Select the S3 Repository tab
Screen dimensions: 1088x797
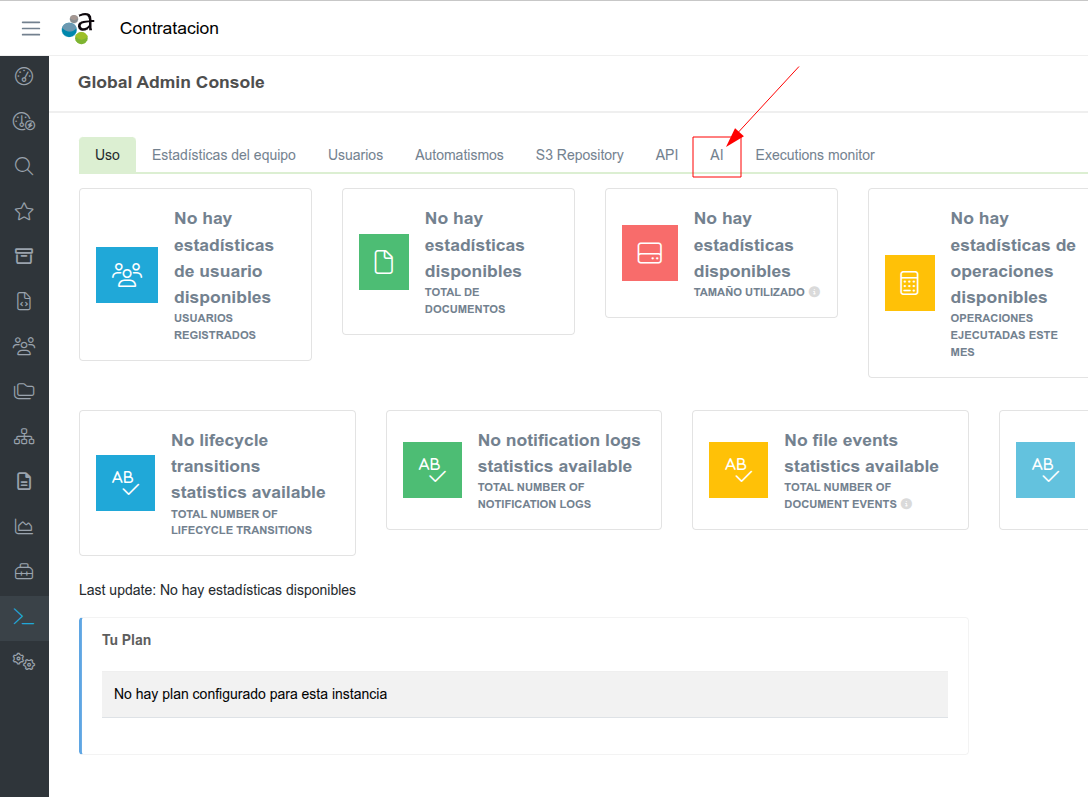[579, 155]
